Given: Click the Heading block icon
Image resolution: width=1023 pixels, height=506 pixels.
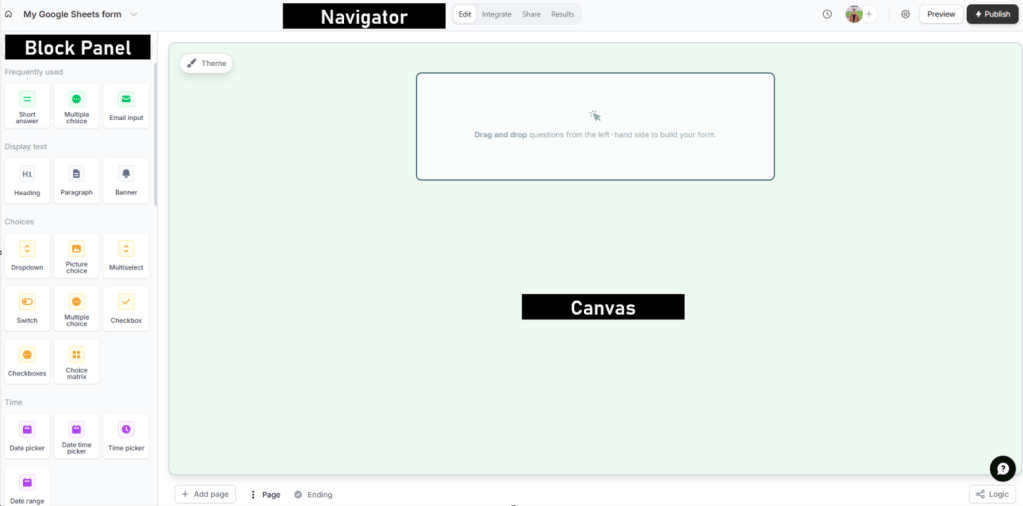Looking at the screenshot, I should tap(27, 174).
